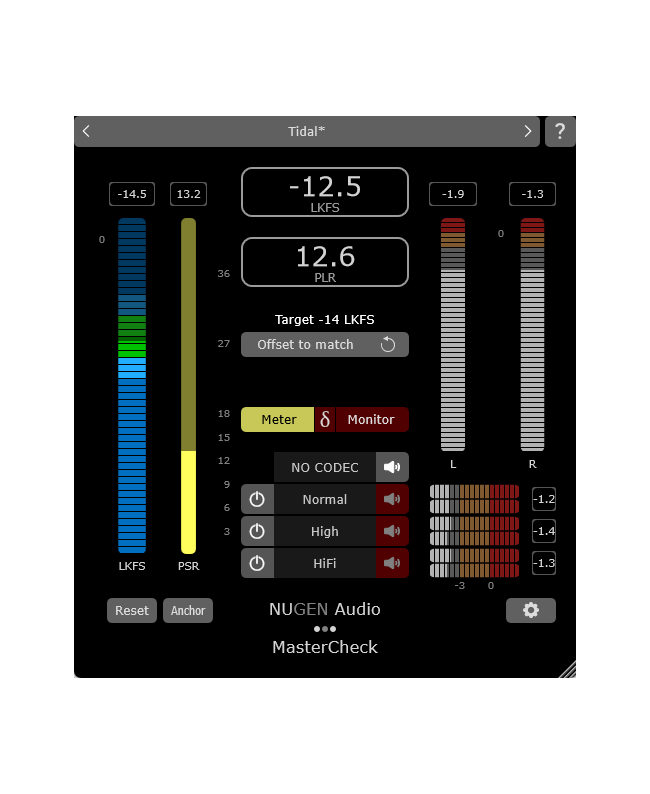The height and width of the screenshot is (794, 650).
Task: Click the Anchor button
Action: pos(188,610)
